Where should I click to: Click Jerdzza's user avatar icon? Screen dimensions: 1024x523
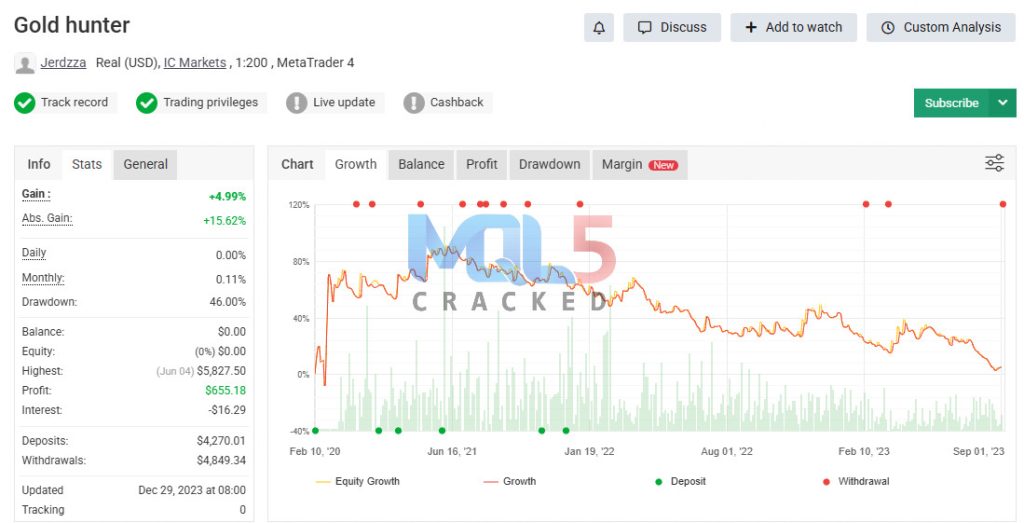coord(25,63)
